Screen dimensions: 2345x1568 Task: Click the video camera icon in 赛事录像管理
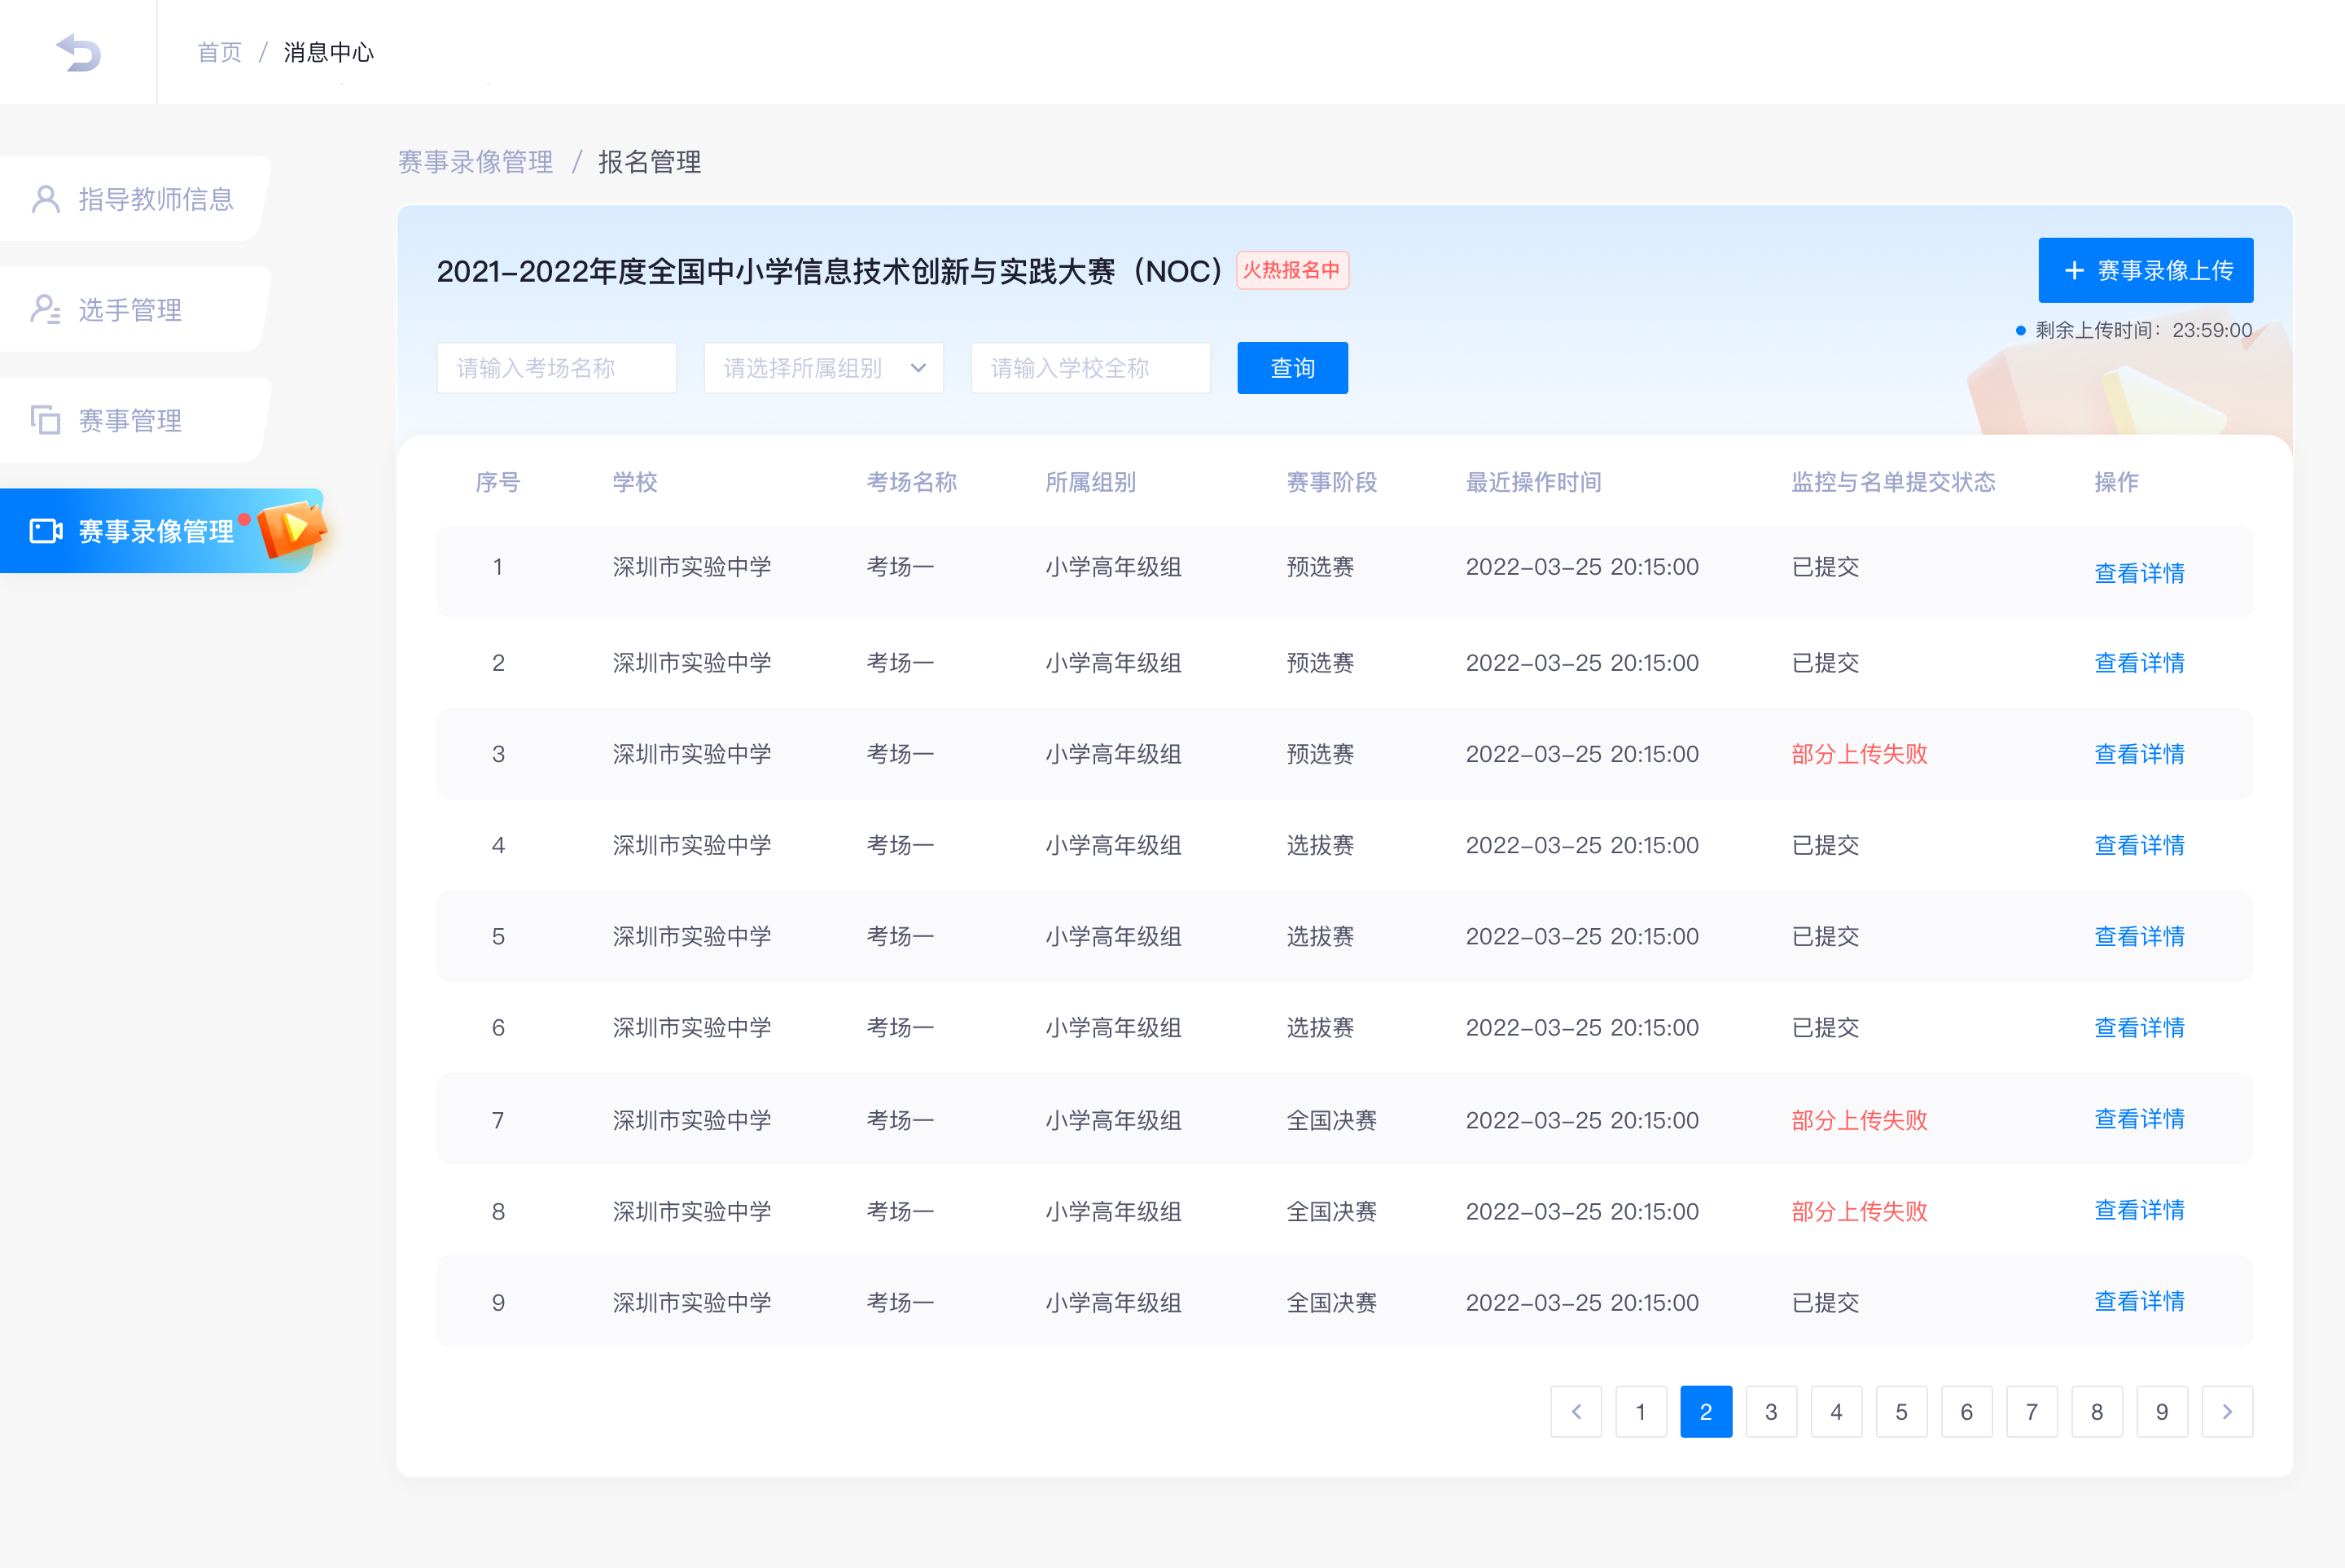pyautogui.click(x=46, y=531)
